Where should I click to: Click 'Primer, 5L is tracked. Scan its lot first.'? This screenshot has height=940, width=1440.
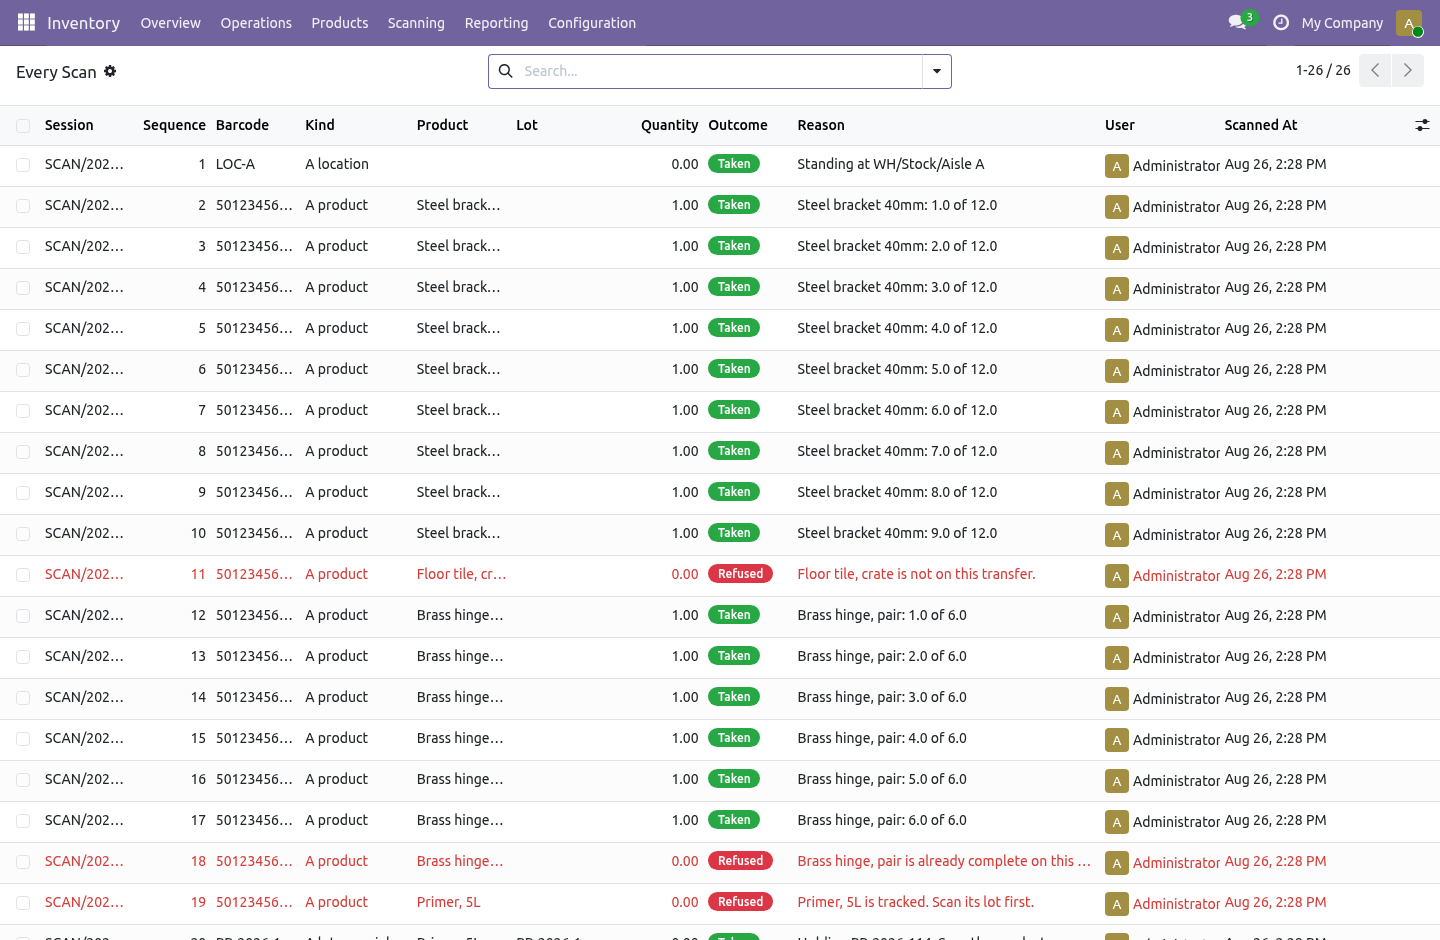(x=915, y=902)
